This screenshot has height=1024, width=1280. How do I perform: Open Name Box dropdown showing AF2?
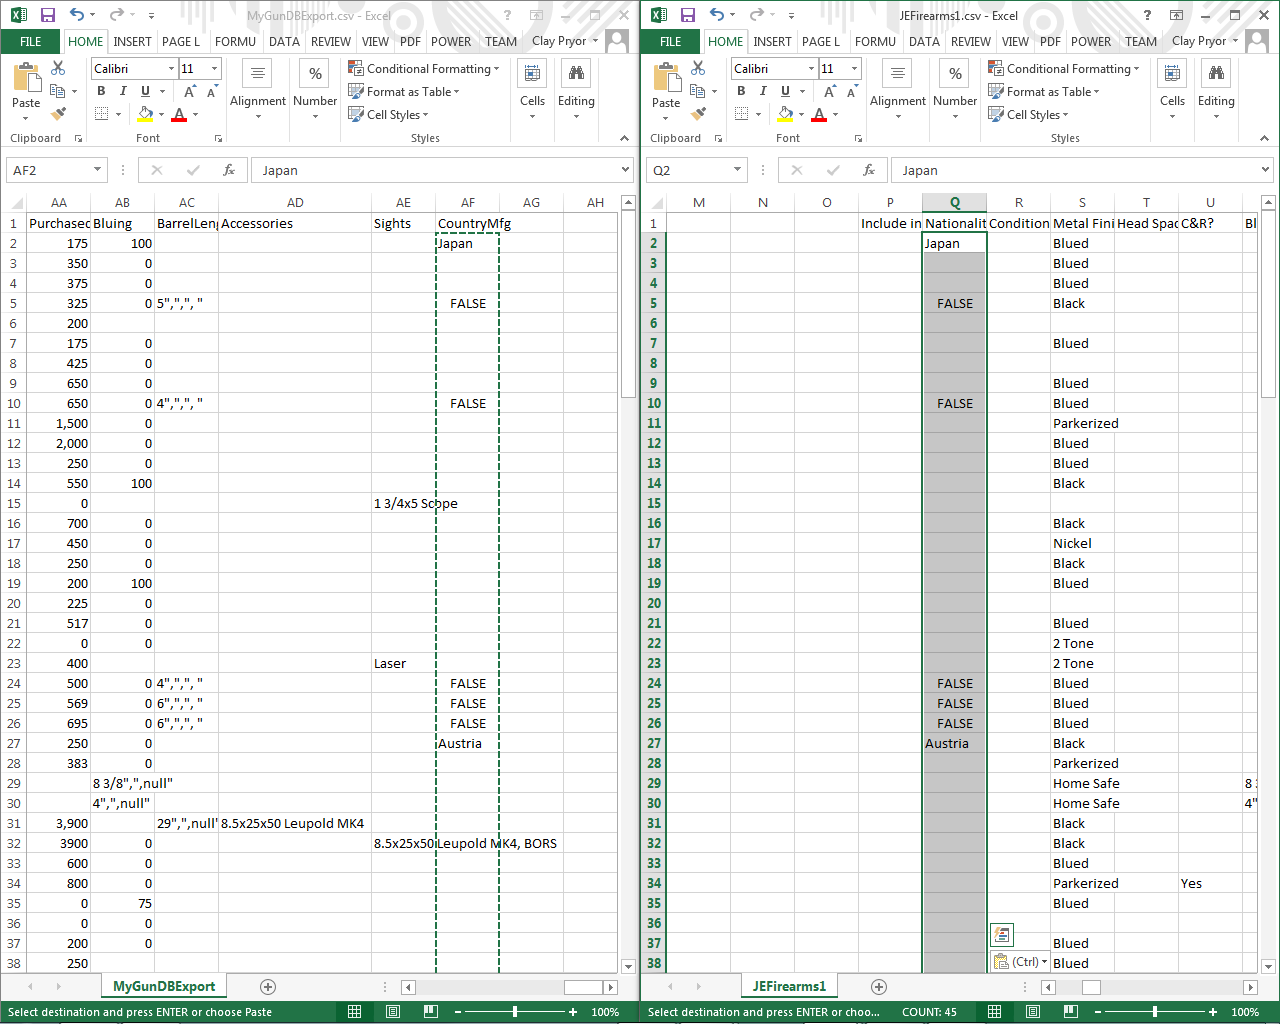click(97, 170)
